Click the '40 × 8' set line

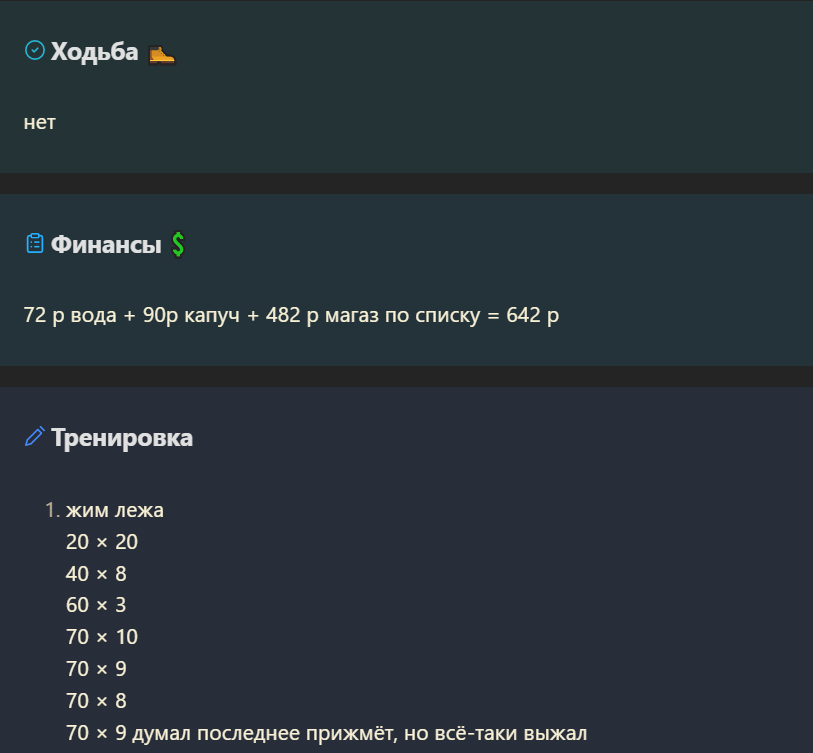pos(96,574)
